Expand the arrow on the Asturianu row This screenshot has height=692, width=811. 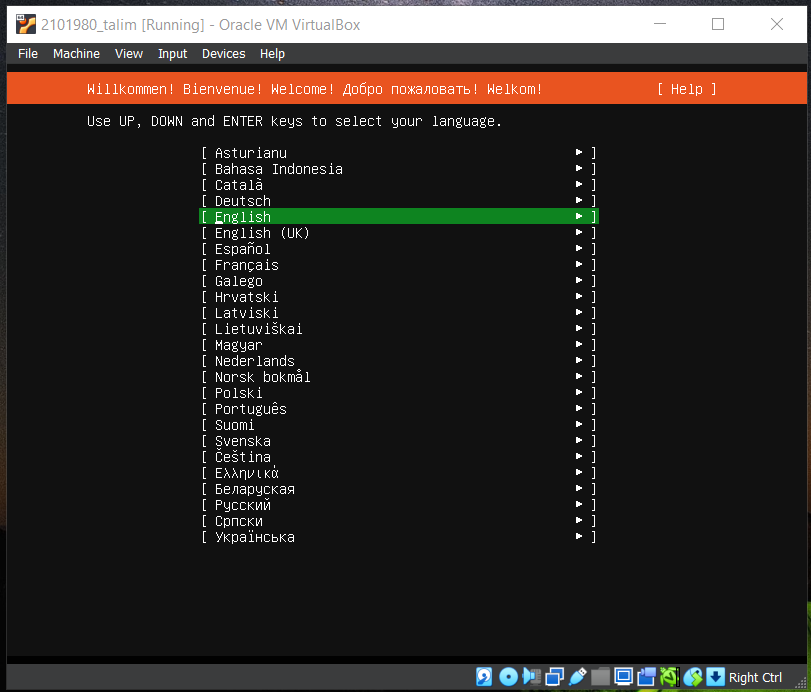[x=579, y=152]
